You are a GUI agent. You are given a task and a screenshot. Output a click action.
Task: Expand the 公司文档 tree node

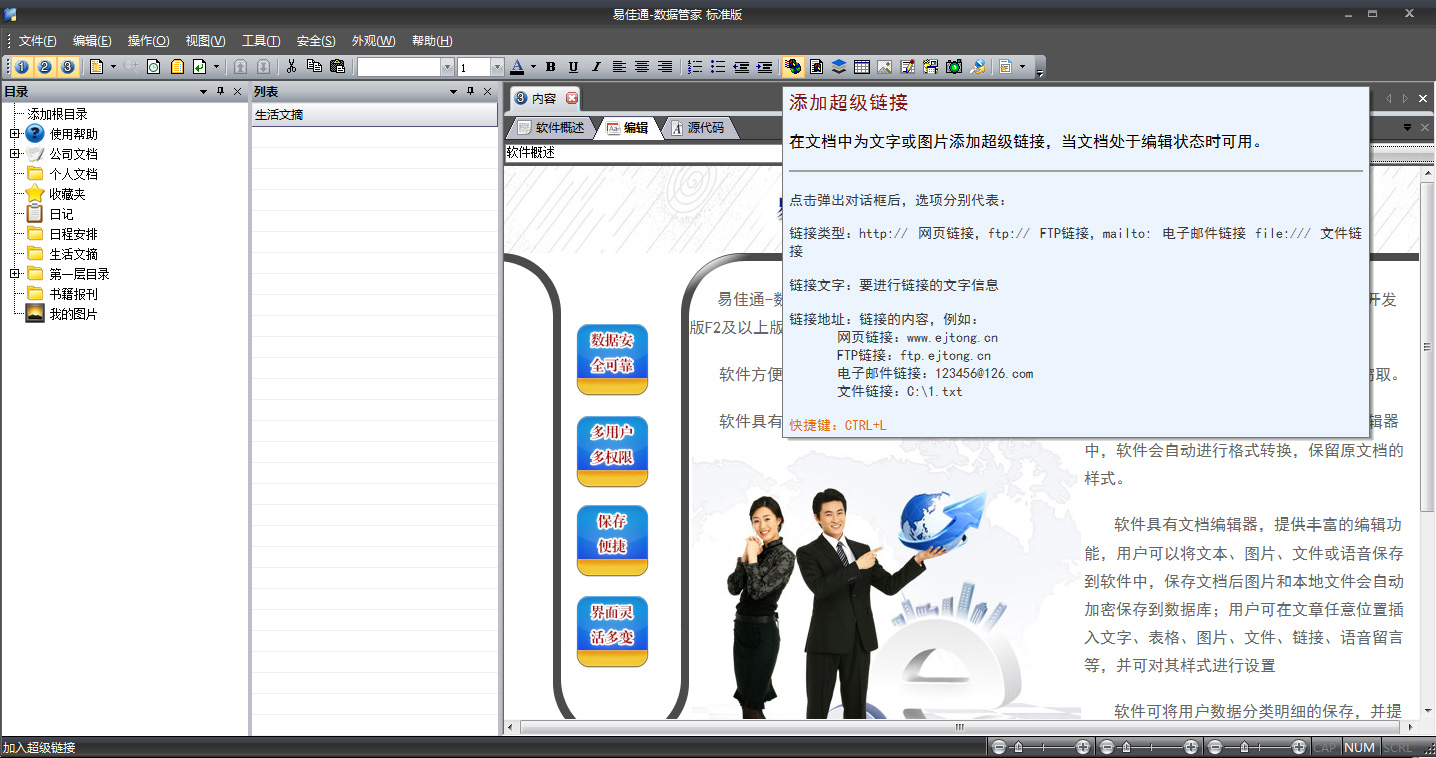(x=15, y=154)
